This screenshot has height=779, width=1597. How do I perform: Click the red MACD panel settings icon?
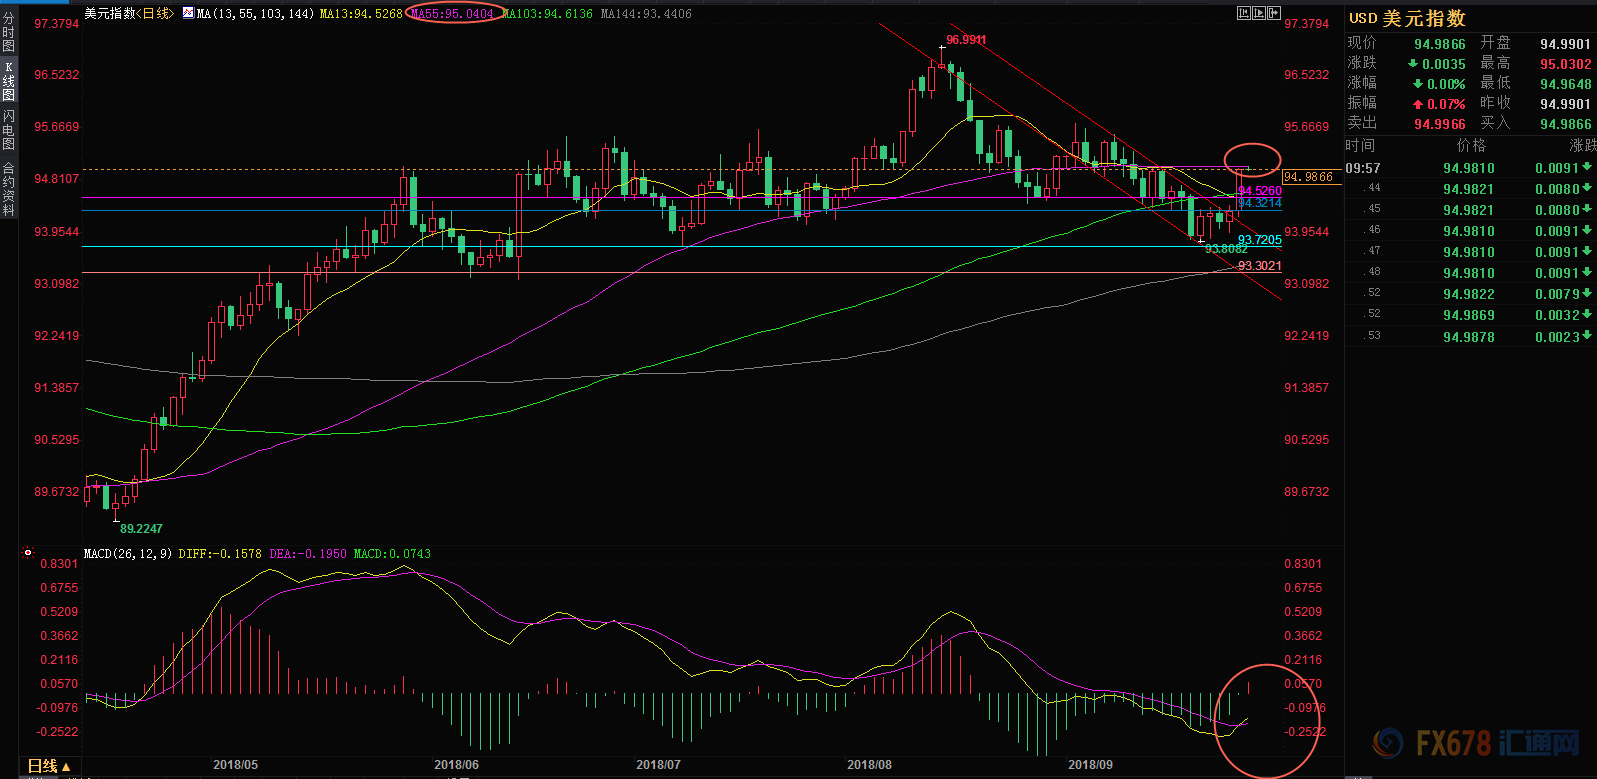pyautogui.click(x=28, y=552)
